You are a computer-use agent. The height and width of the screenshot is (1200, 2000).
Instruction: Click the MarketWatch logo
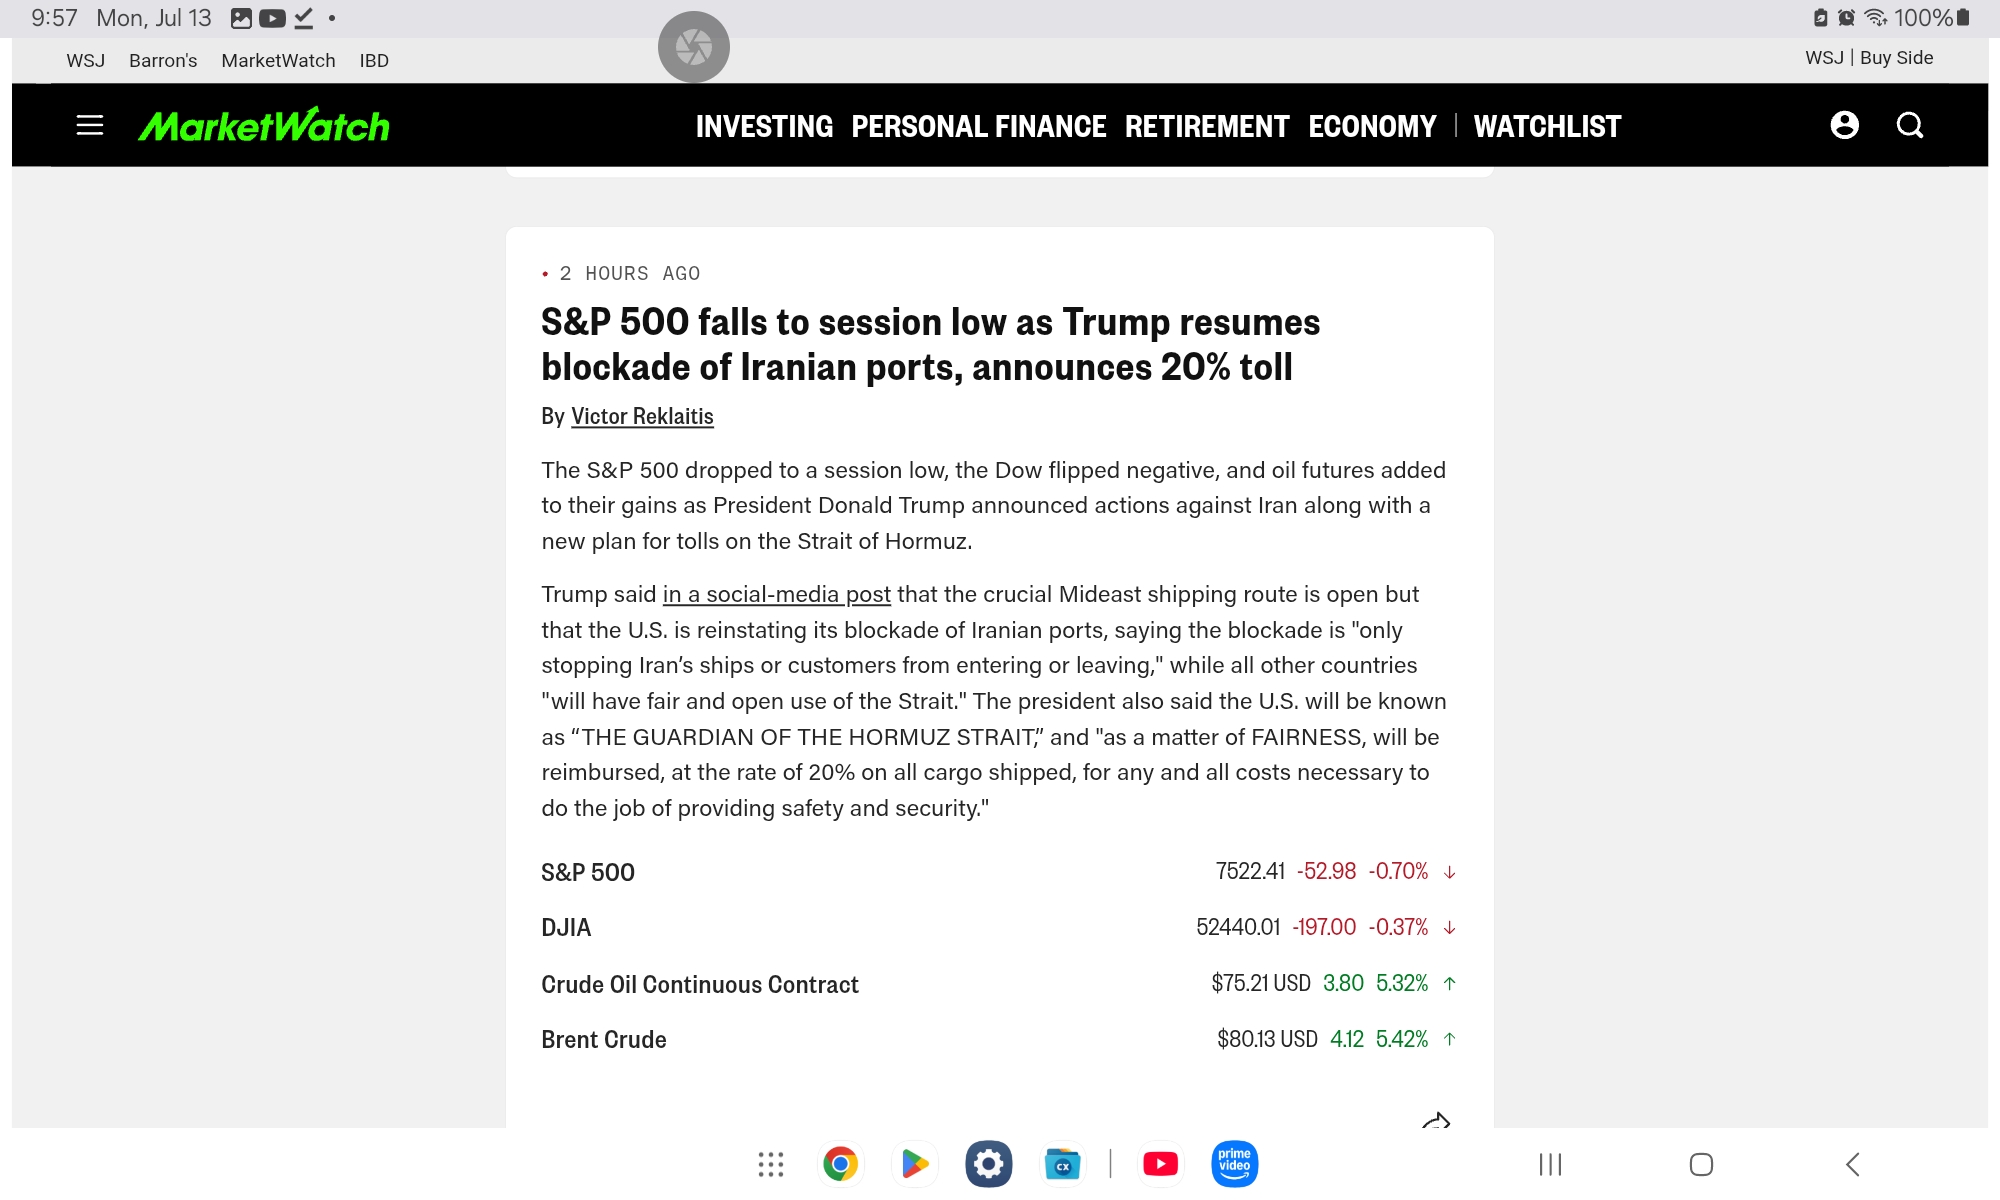pos(264,125)
